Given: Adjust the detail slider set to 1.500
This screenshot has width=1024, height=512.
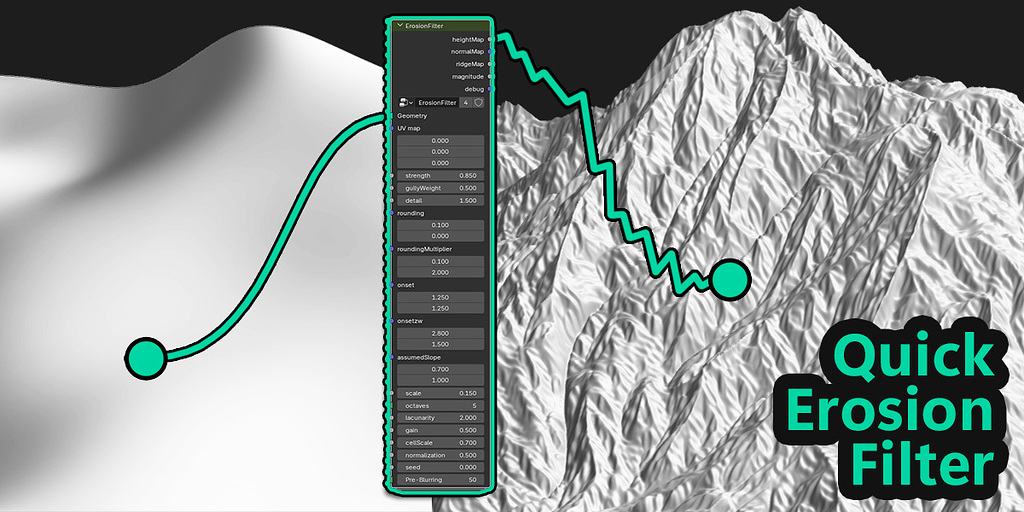Looking at the screenshot, I should (x=441, y=200).
